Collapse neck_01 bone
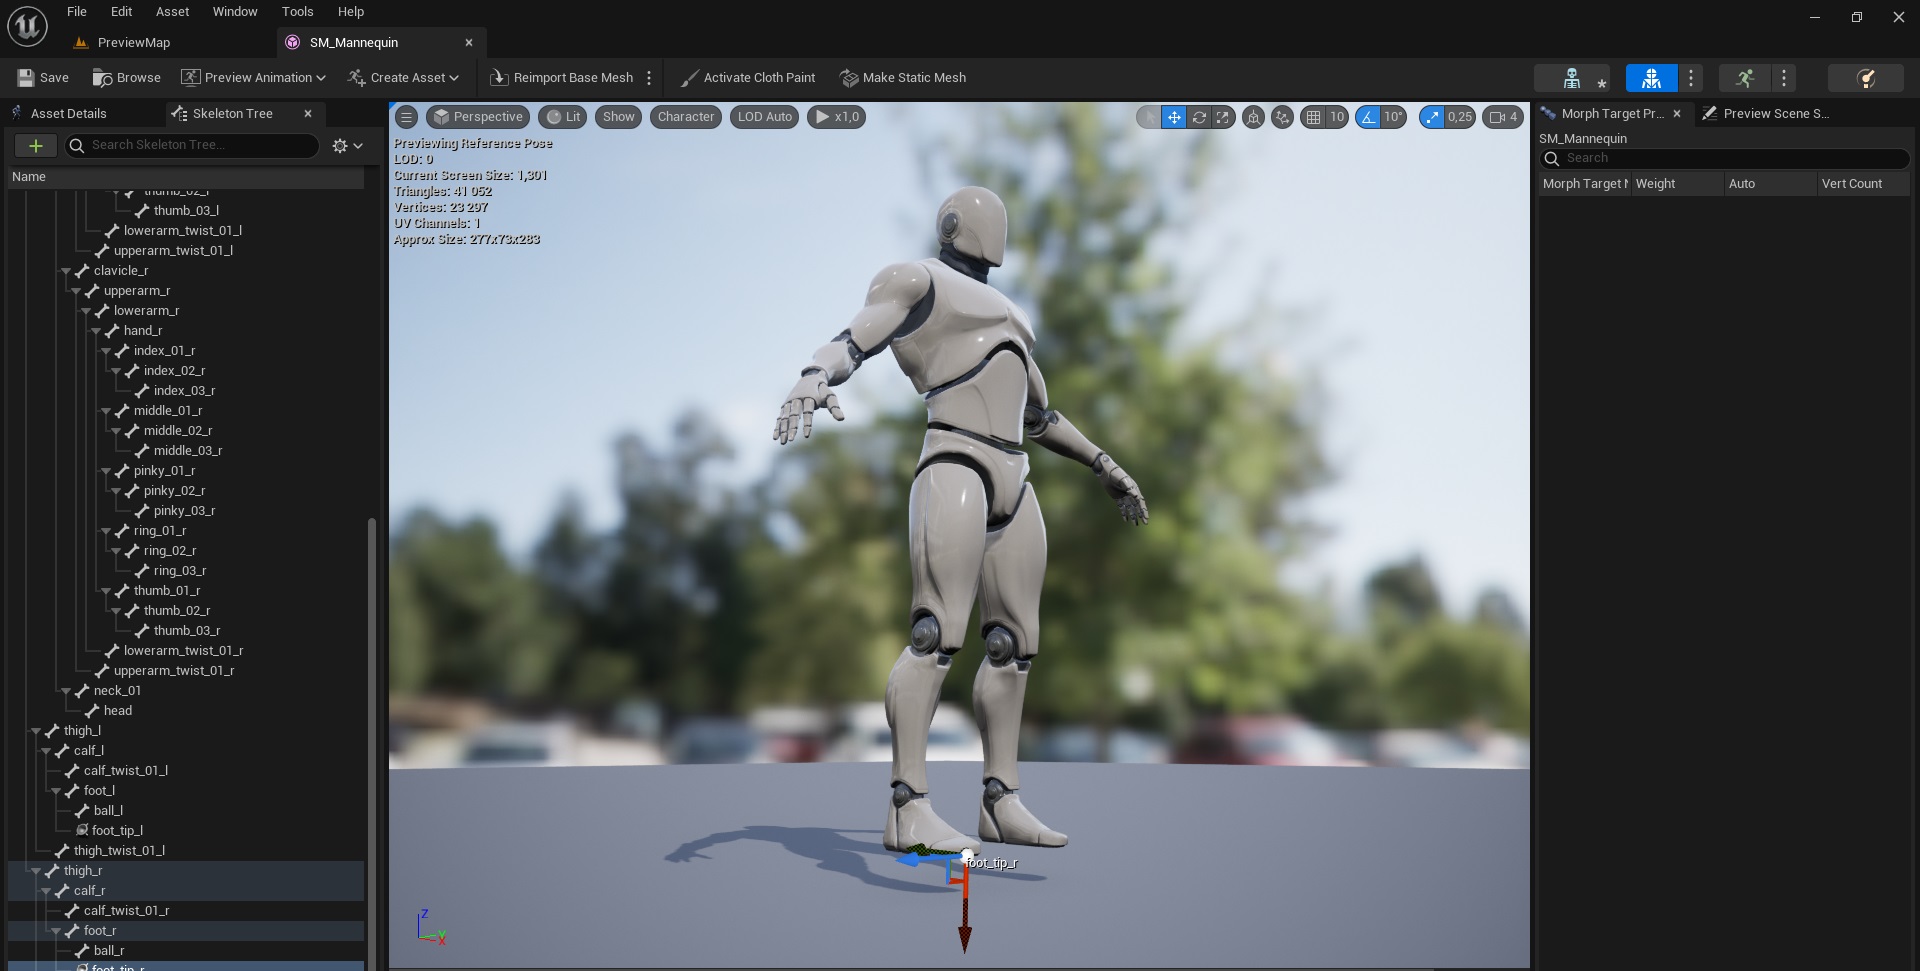 pyautogui.click(x=66, y=691)
